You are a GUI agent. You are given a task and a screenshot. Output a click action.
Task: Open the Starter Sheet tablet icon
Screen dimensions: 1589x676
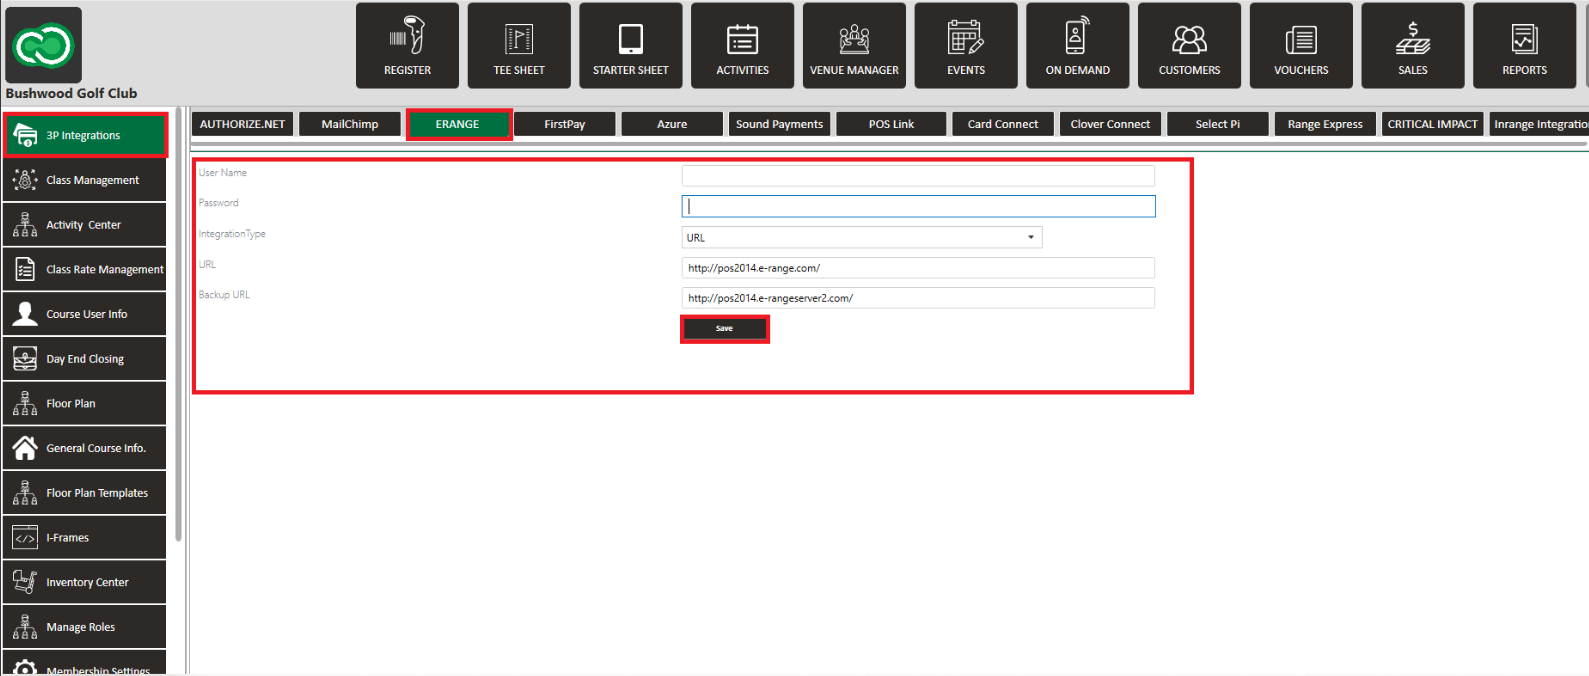pyautogui.click(x=631, y=45)
